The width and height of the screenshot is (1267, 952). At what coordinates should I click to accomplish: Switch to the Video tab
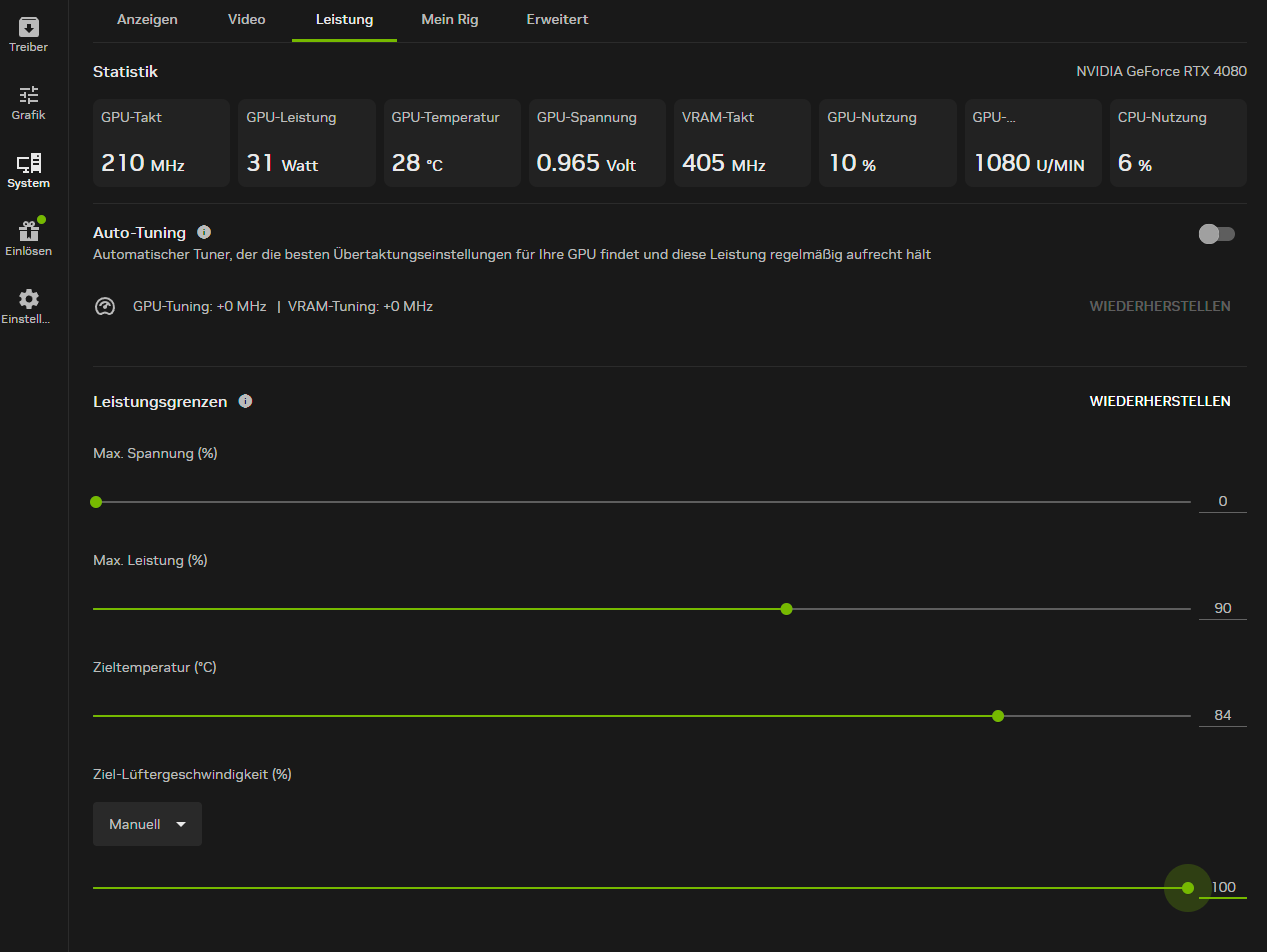(247, 19)
